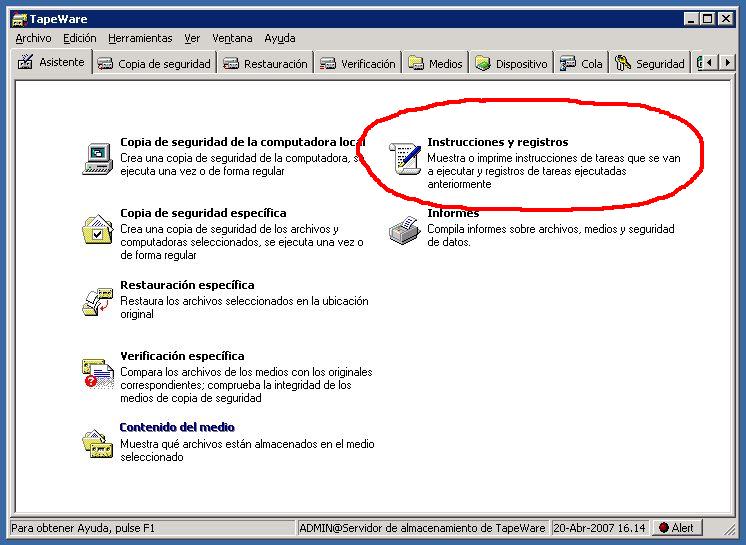Screen dimensions: 746x545
Task: Switch to the Dispositivo tab
Action: 512,63
